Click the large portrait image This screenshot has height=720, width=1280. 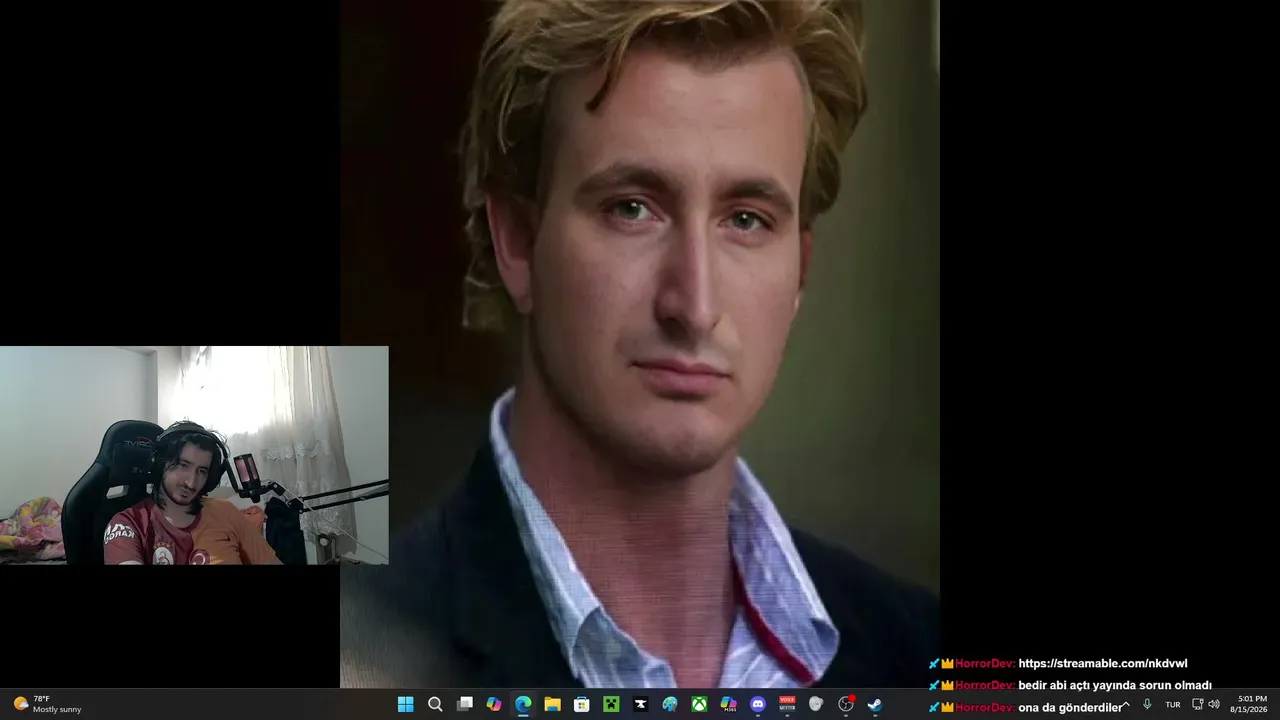coord(640,344)
